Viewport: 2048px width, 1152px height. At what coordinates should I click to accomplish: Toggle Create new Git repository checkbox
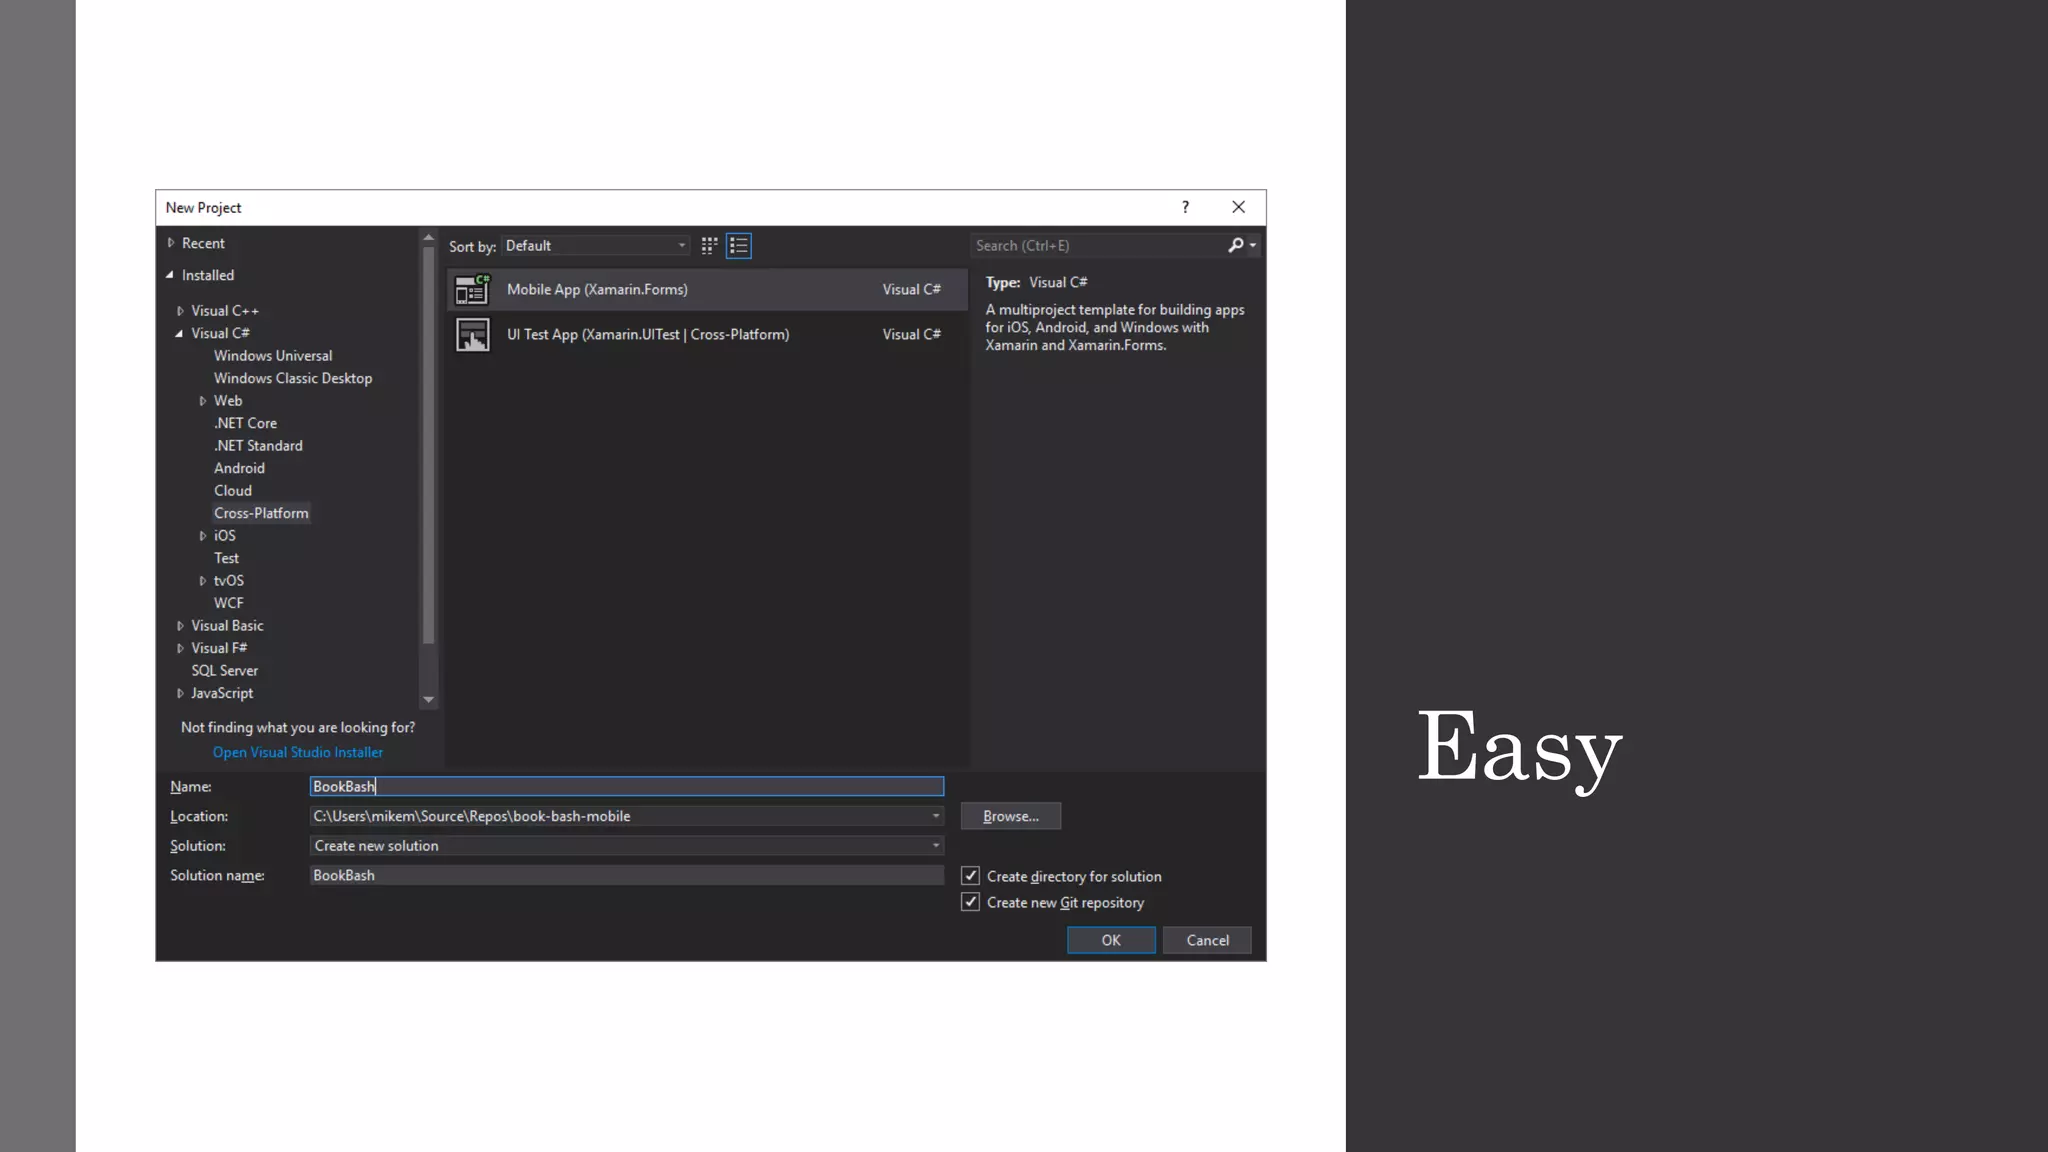(970, 902)
